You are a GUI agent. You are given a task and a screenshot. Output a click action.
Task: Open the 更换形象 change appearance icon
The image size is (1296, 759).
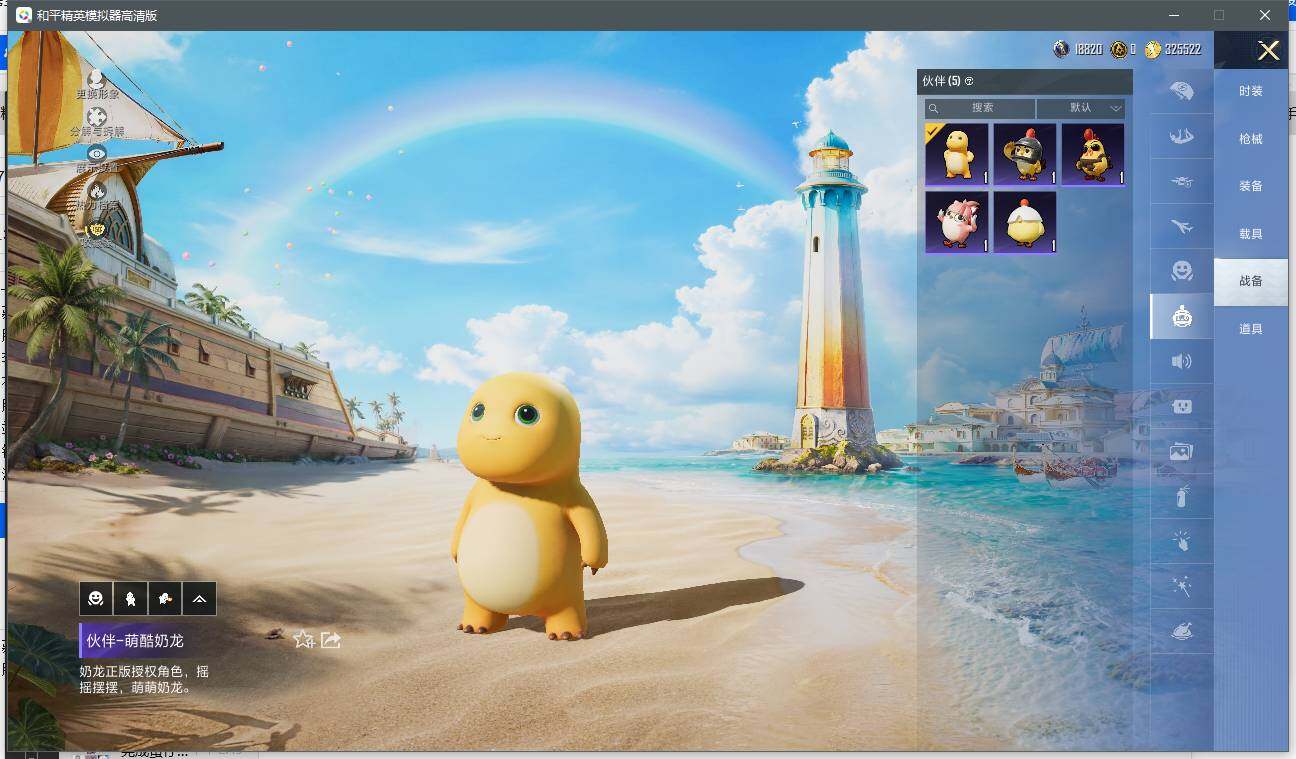97,78
